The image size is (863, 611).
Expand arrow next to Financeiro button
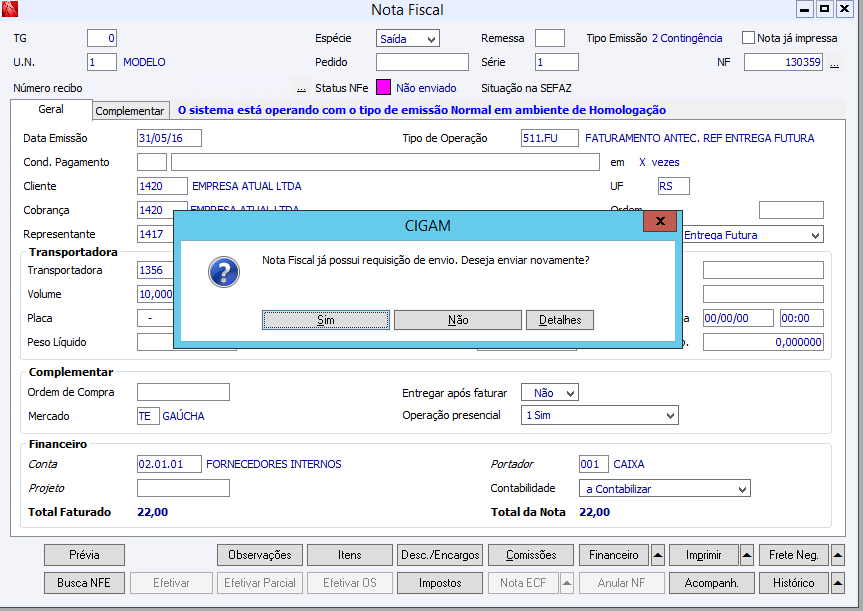tap(658, 555)
